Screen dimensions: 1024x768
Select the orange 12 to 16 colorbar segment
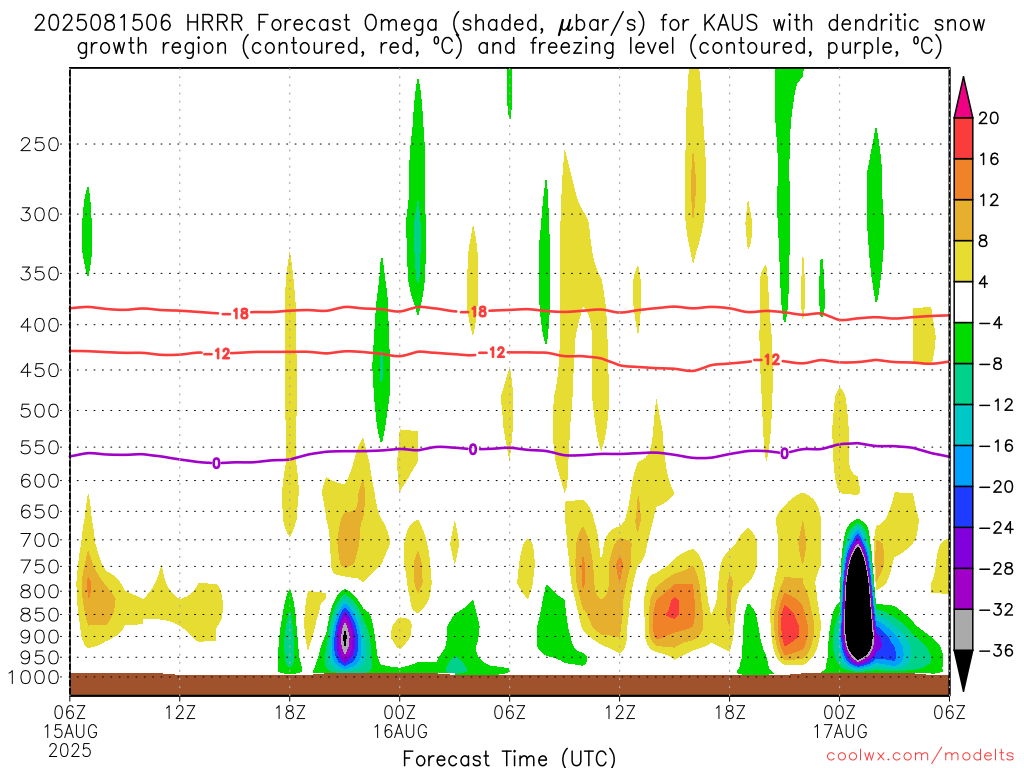(x=963, y=180)
